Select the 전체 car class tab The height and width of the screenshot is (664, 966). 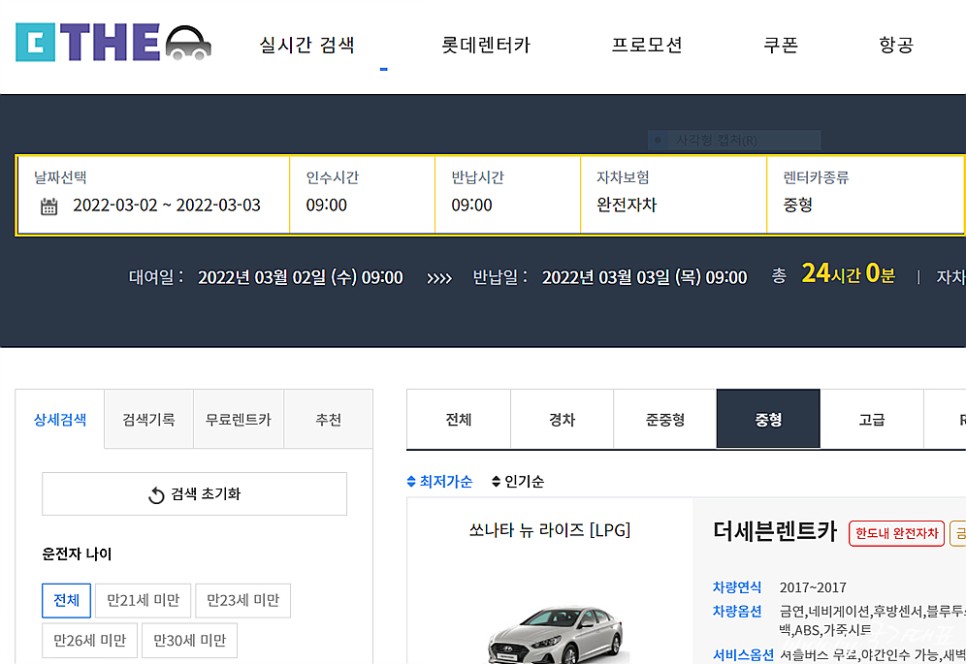coord(458,419)
